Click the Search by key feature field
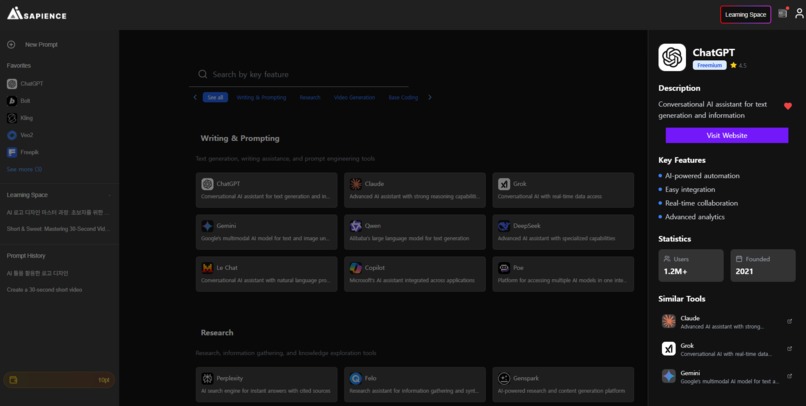This screenshot has width=806, height=406. coord(299,75)
